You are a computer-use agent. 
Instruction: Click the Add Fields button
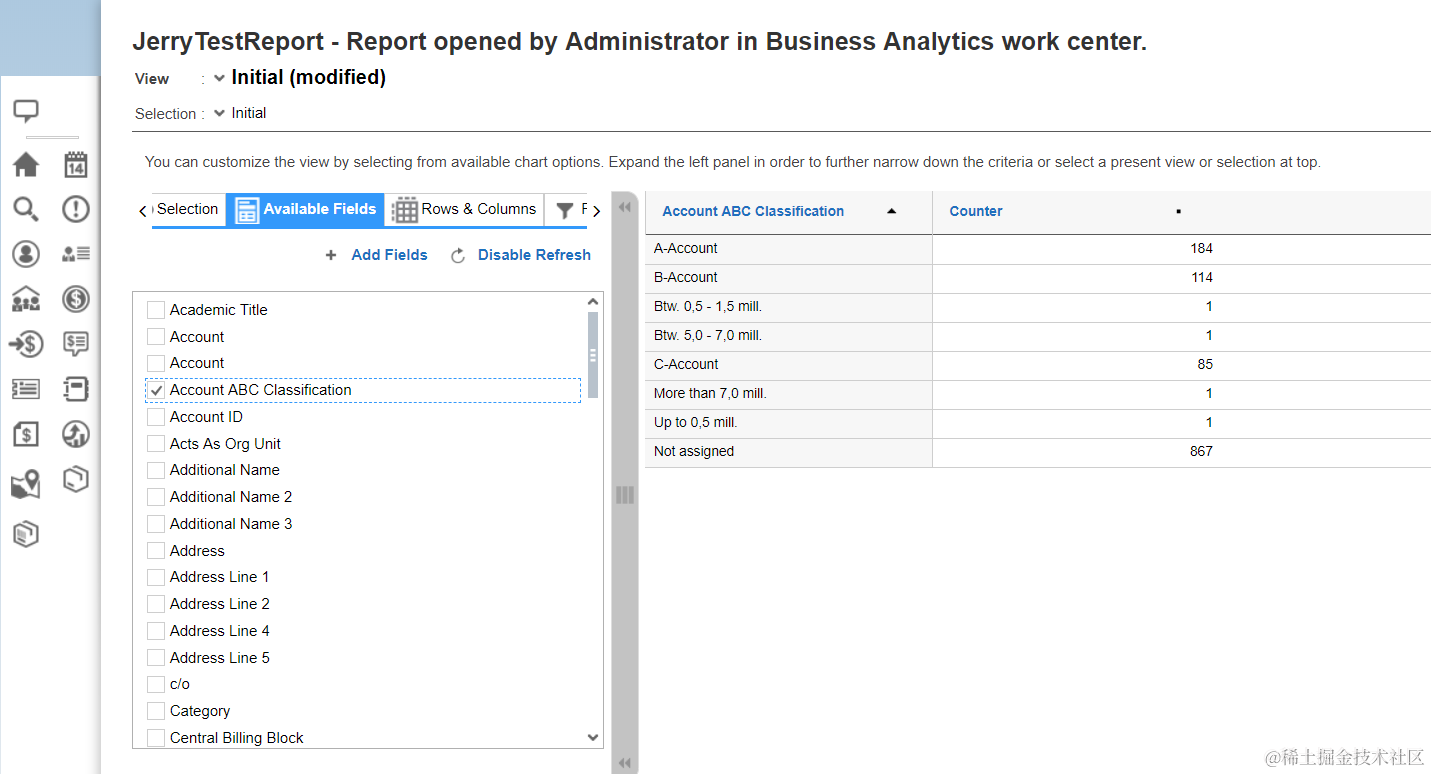(x=377, y=255)
